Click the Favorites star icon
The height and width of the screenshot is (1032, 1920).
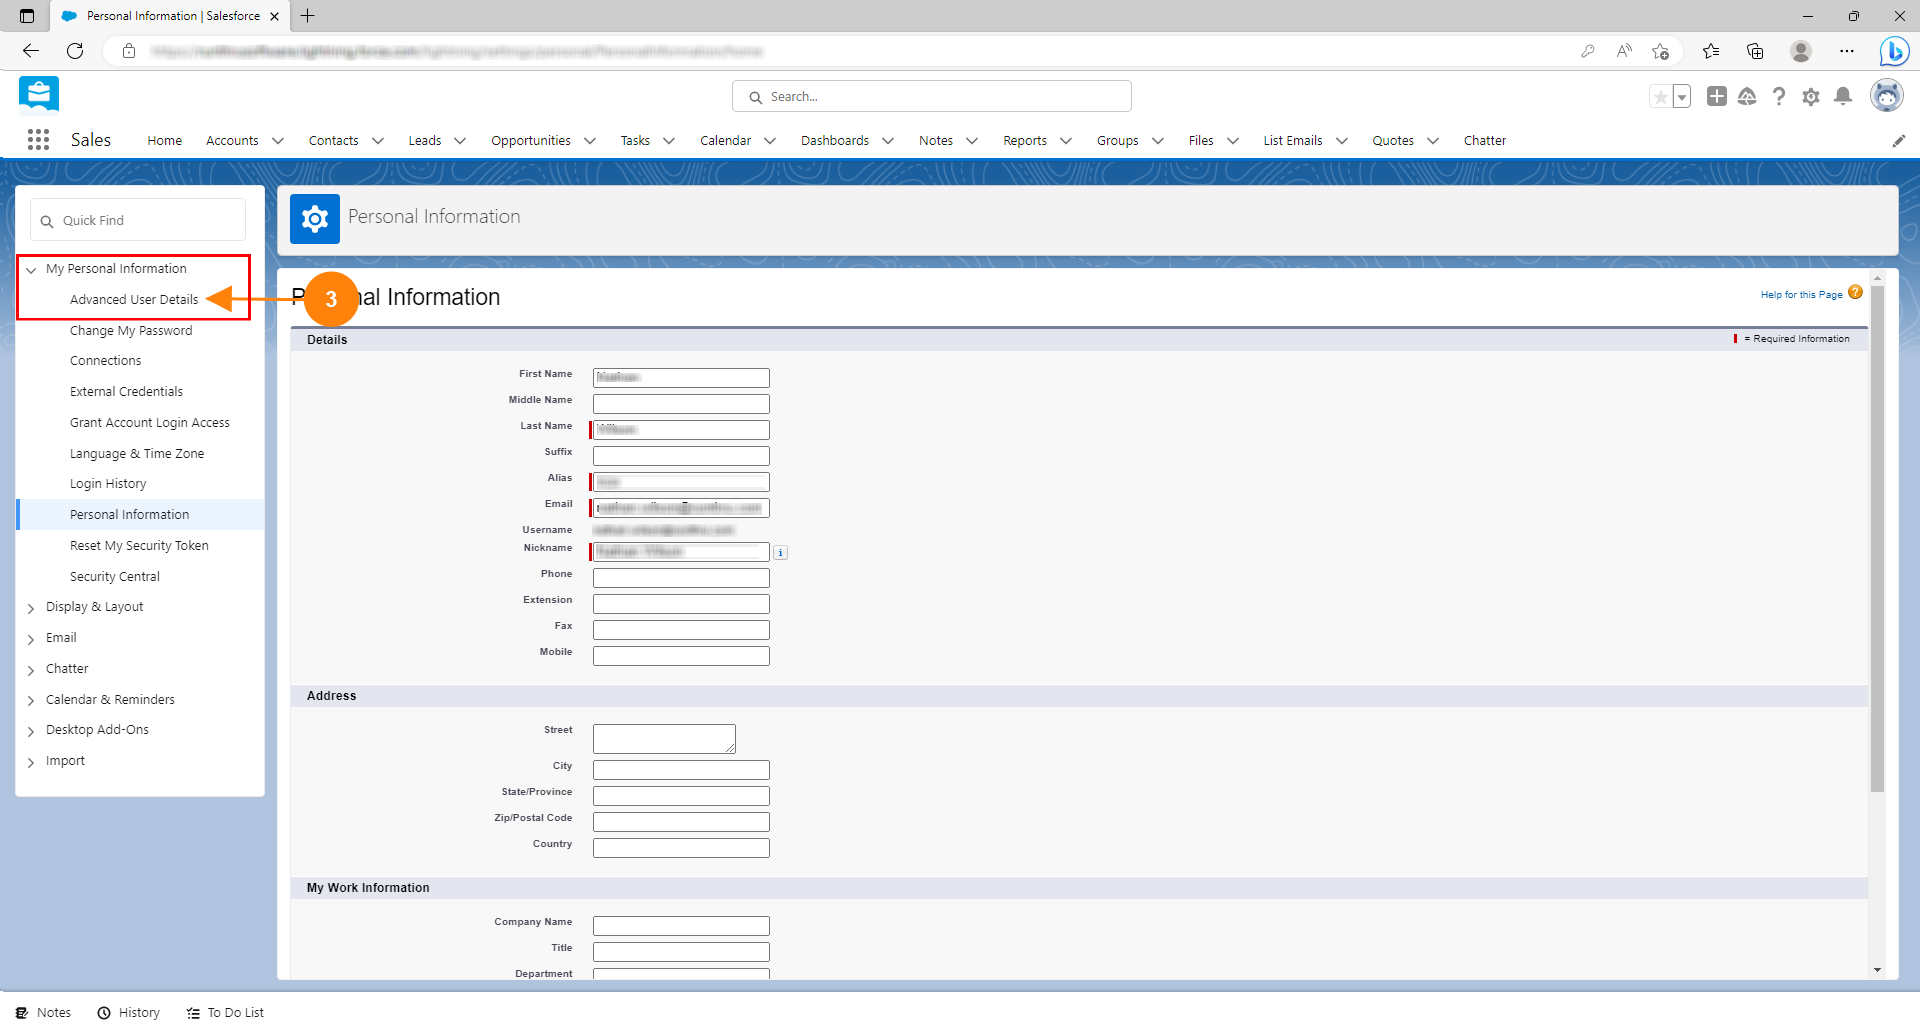1660,97
